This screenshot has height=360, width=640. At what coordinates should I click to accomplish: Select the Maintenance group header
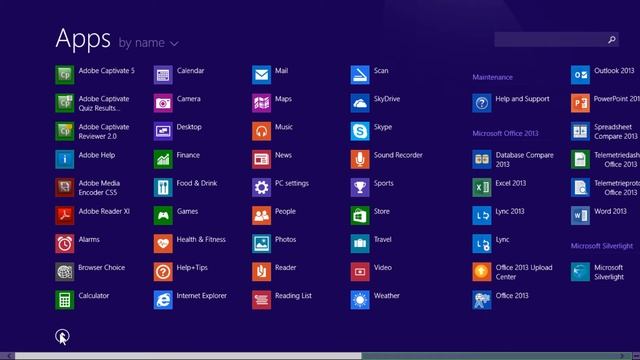click(x=492, y=77)
